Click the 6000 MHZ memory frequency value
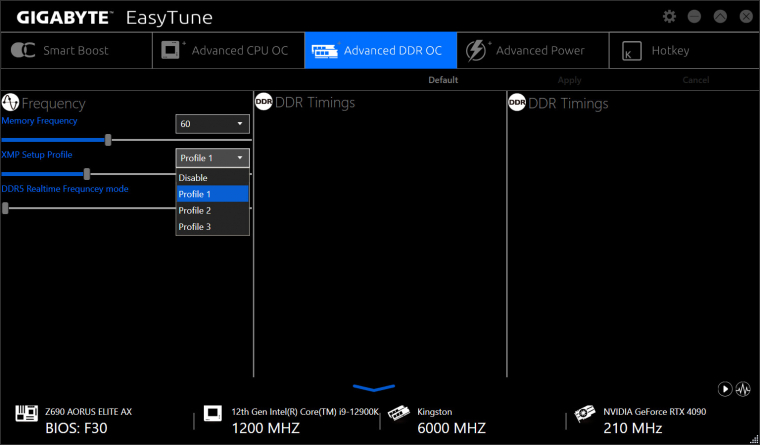This screenshot has height=445, width=760. click(452, 429)
